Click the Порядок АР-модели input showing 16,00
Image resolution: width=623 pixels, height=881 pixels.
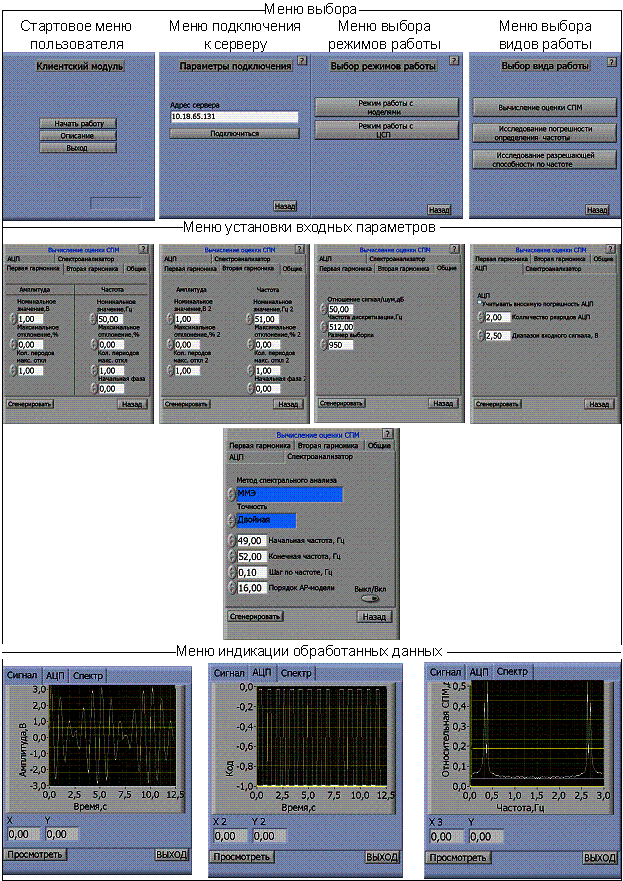(x=251, y=588)
